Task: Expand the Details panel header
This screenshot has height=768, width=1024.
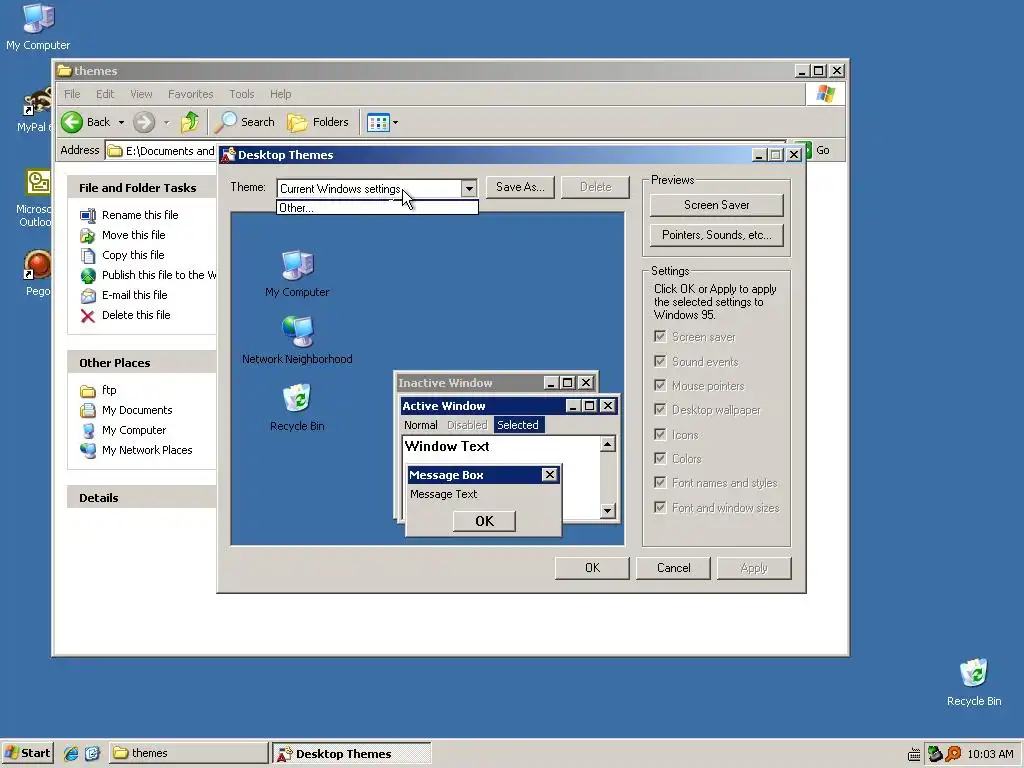Action: coord(142,498)
